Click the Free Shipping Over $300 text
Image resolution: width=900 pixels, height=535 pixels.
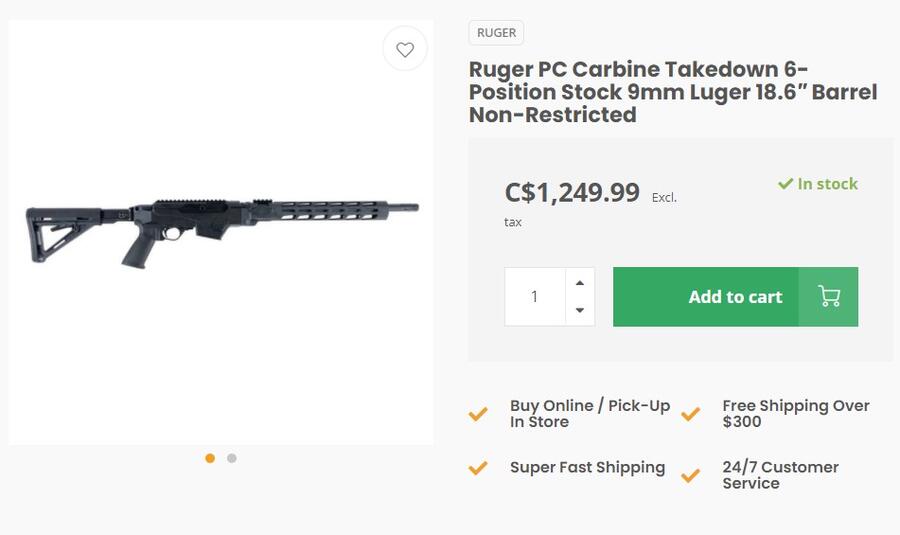click(x=796, y=414)
